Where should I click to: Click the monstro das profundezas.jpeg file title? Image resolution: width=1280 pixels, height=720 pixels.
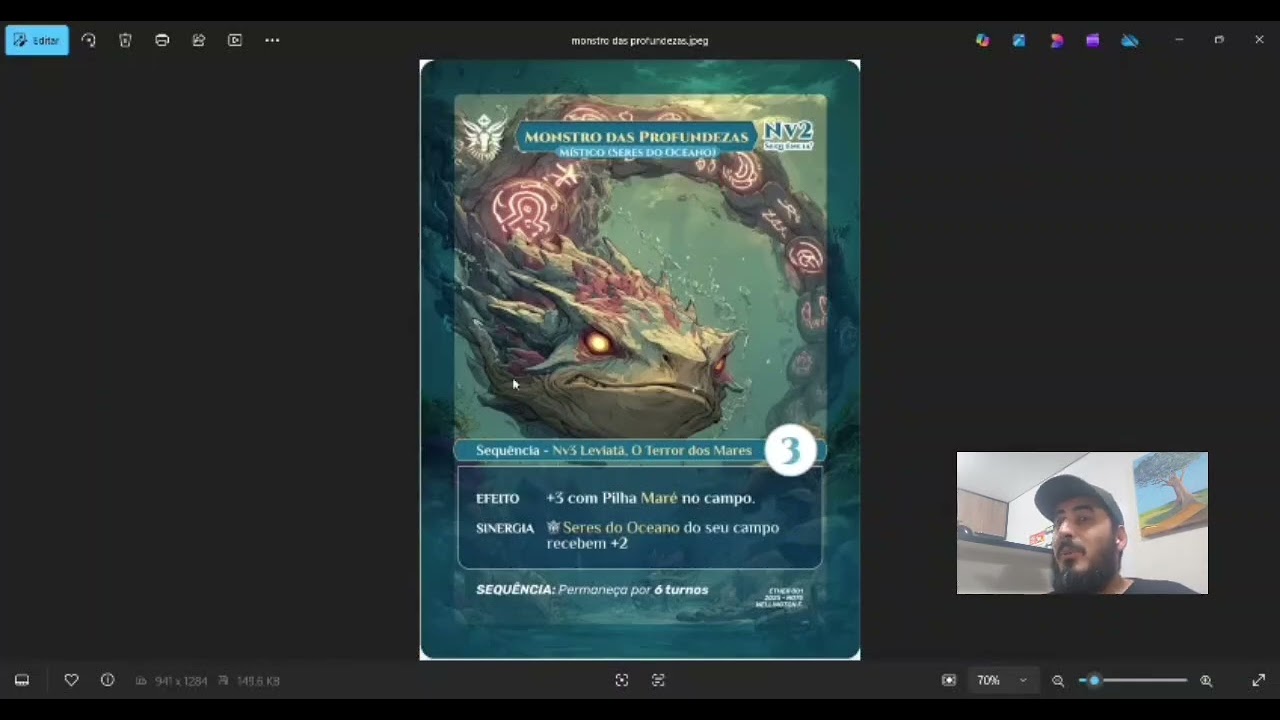pyautogui.click(x=640, y=41)
